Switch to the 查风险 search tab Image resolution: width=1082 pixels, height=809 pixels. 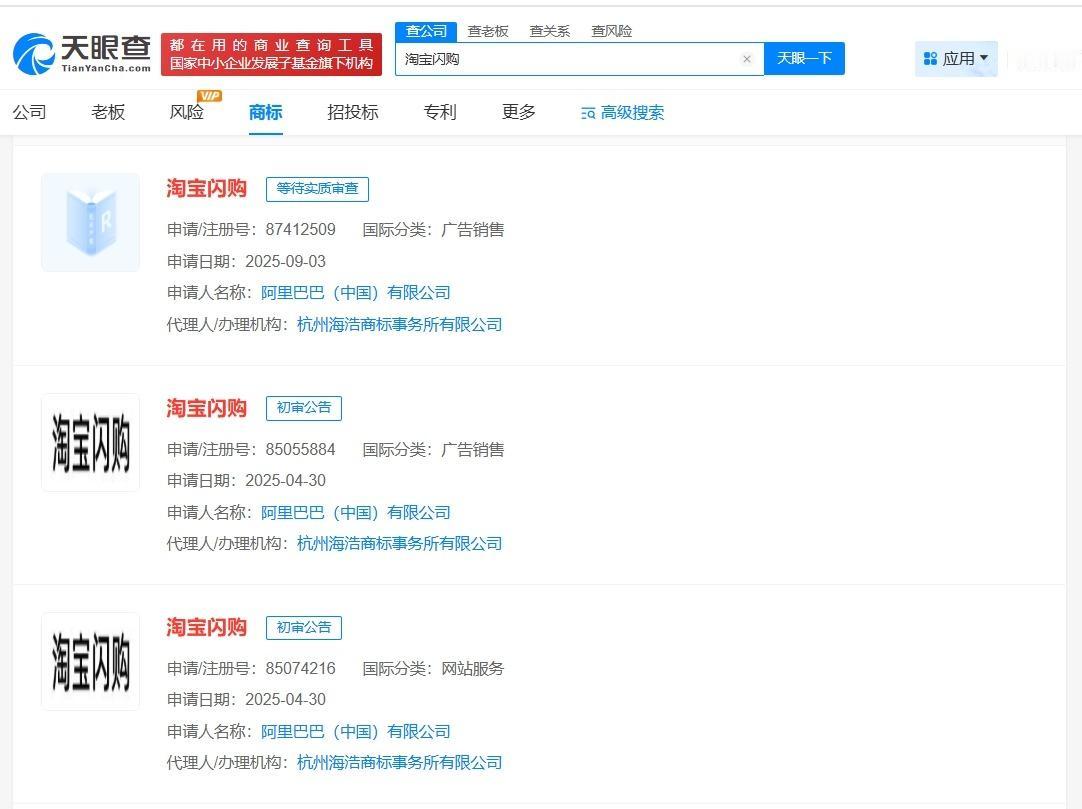pyautogui.click(x=611, y=31)
